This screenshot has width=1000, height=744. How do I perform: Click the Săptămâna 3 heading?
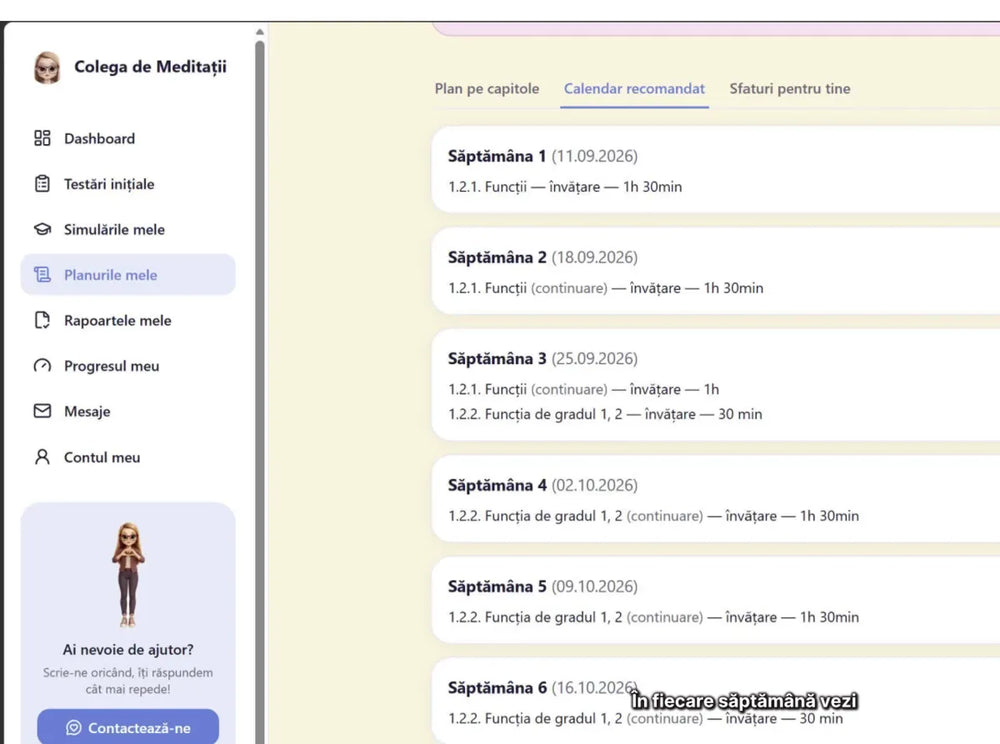(497, 359)
